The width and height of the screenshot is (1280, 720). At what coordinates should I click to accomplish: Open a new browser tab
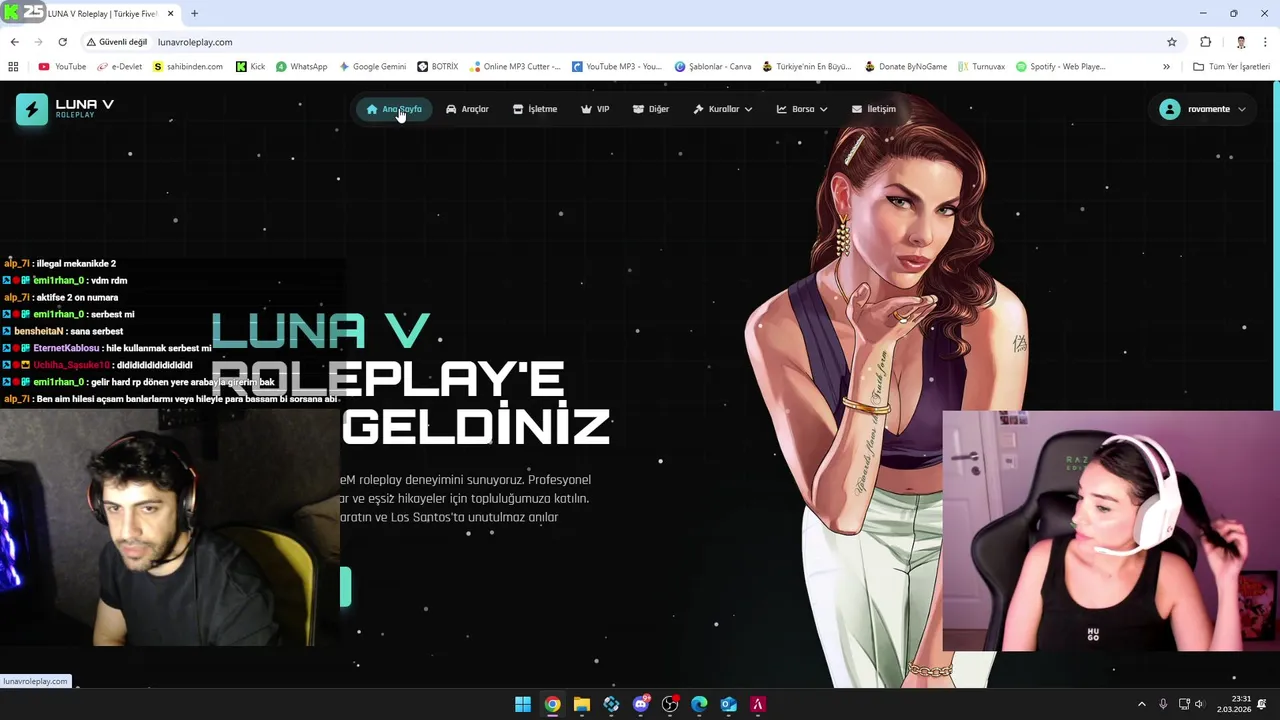tap(195, 14)
